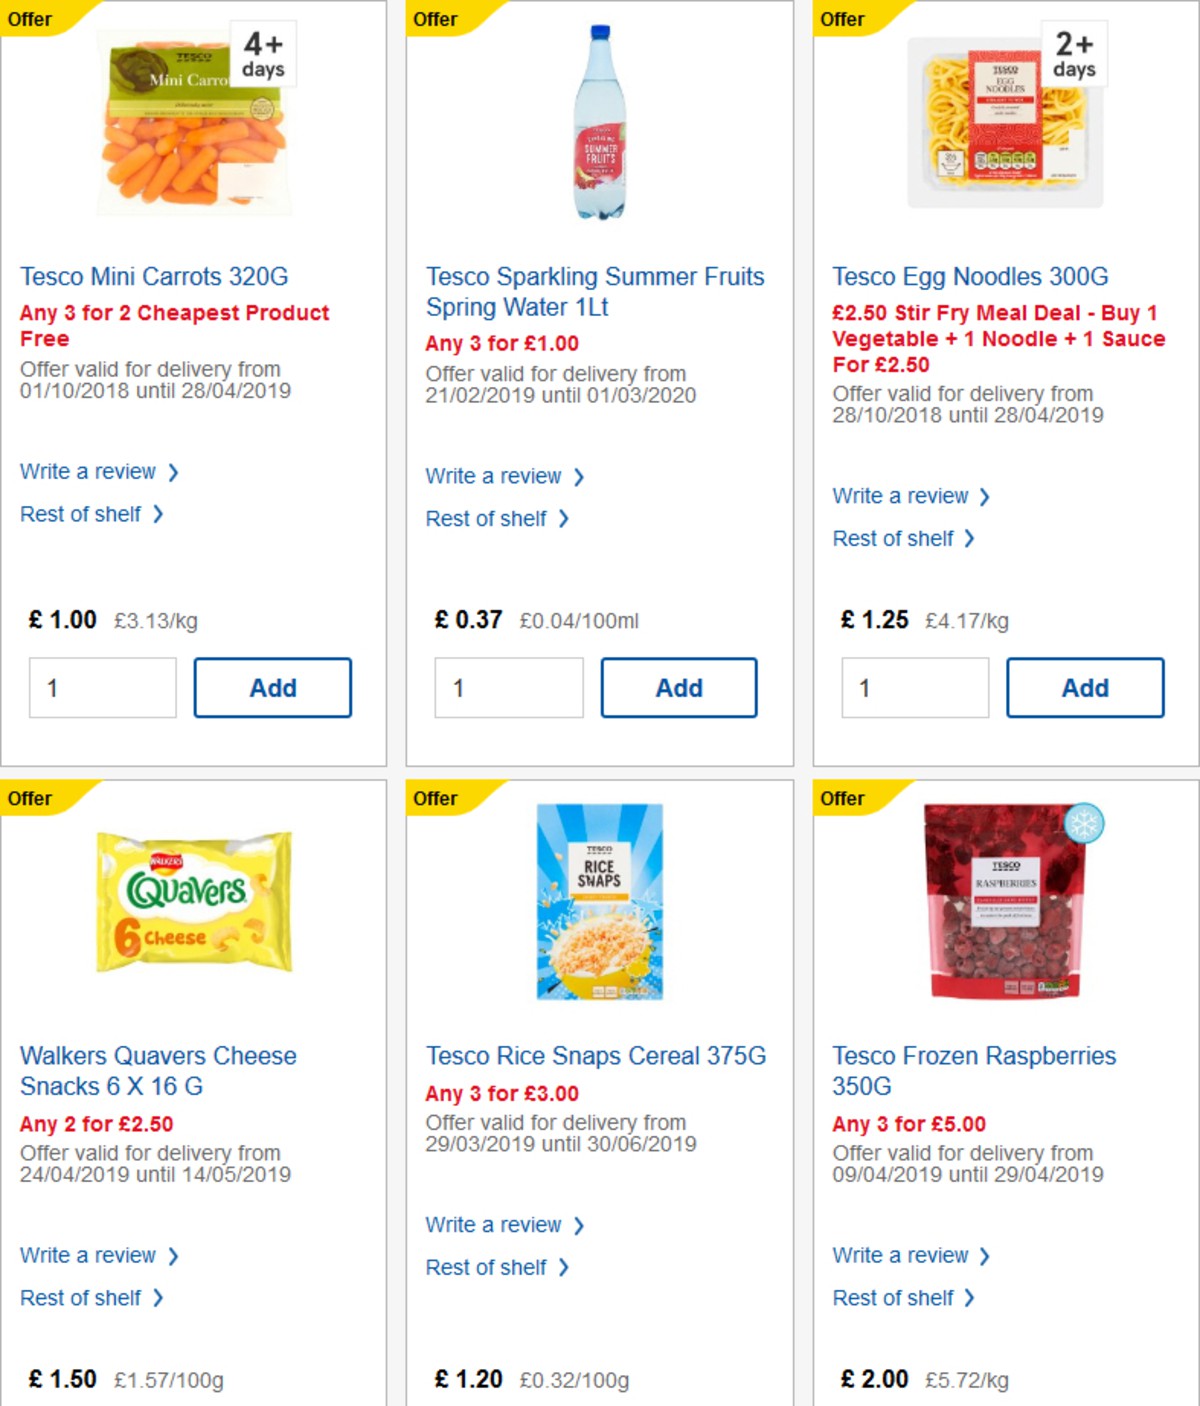Click the quantity field for Egg Noodles
The image size is (1200, 1406).
click(x=914, y=687)
